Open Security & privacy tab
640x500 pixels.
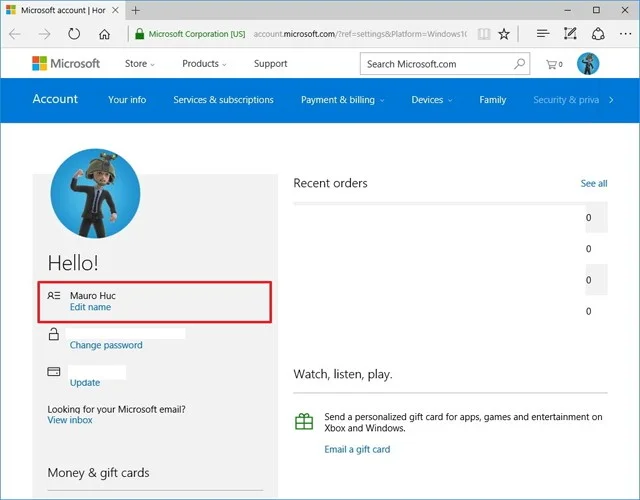[x=566, y=100]
